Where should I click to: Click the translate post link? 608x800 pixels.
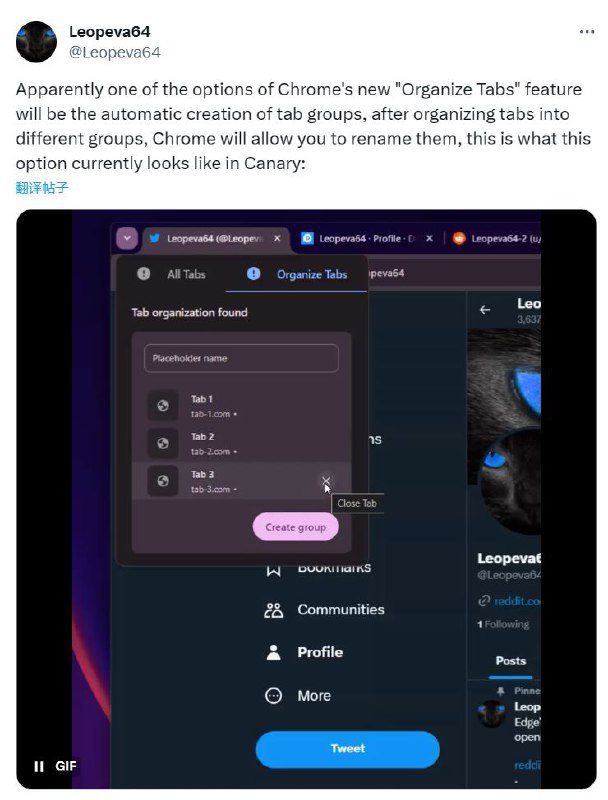pyautogui.click(x=42, y=188)
